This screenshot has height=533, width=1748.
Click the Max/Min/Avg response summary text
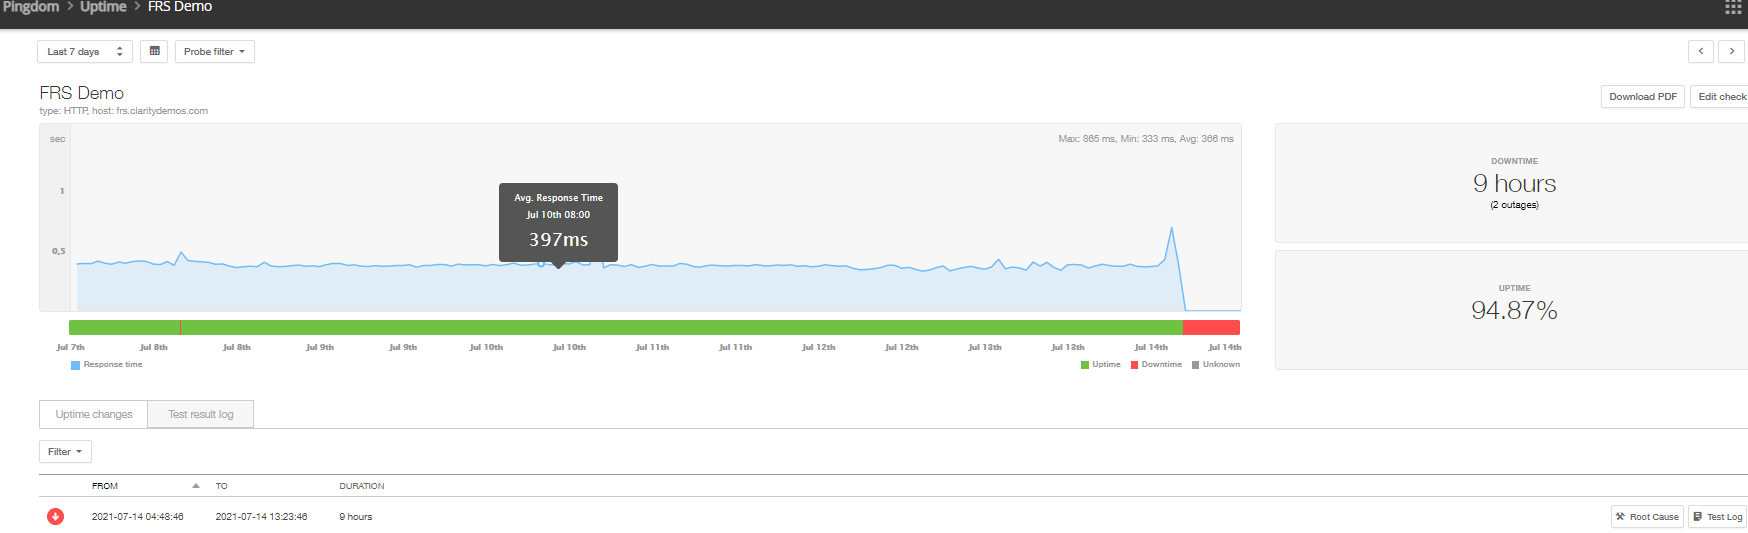[1146, 139]
